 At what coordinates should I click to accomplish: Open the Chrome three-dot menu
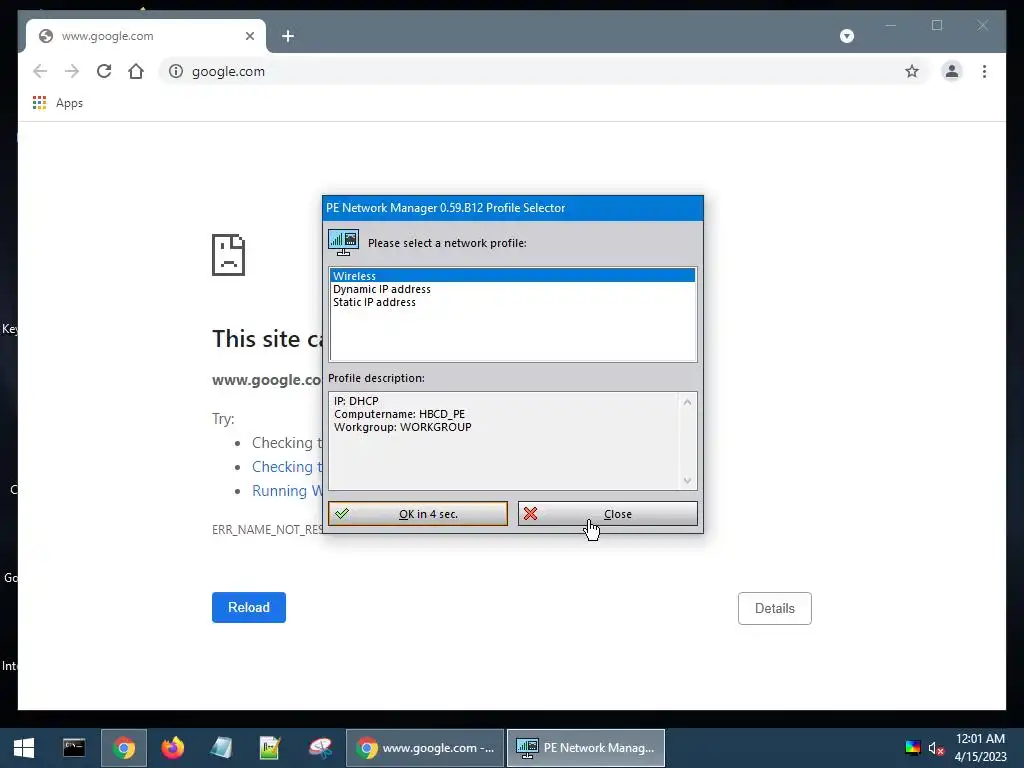coord(984,71)
